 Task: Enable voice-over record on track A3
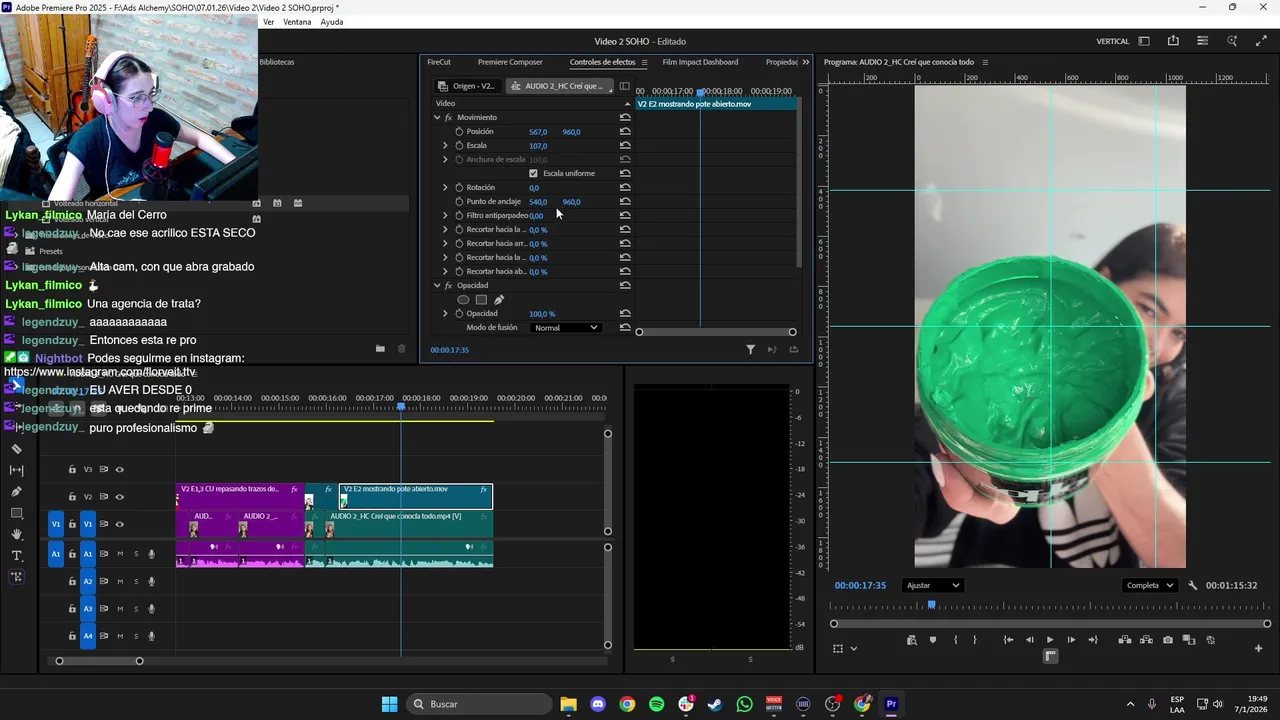coord(152,609)
